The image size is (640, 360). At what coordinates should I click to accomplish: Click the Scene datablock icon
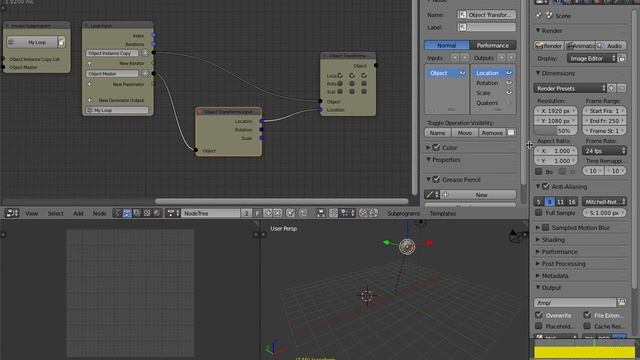(549, 16)
